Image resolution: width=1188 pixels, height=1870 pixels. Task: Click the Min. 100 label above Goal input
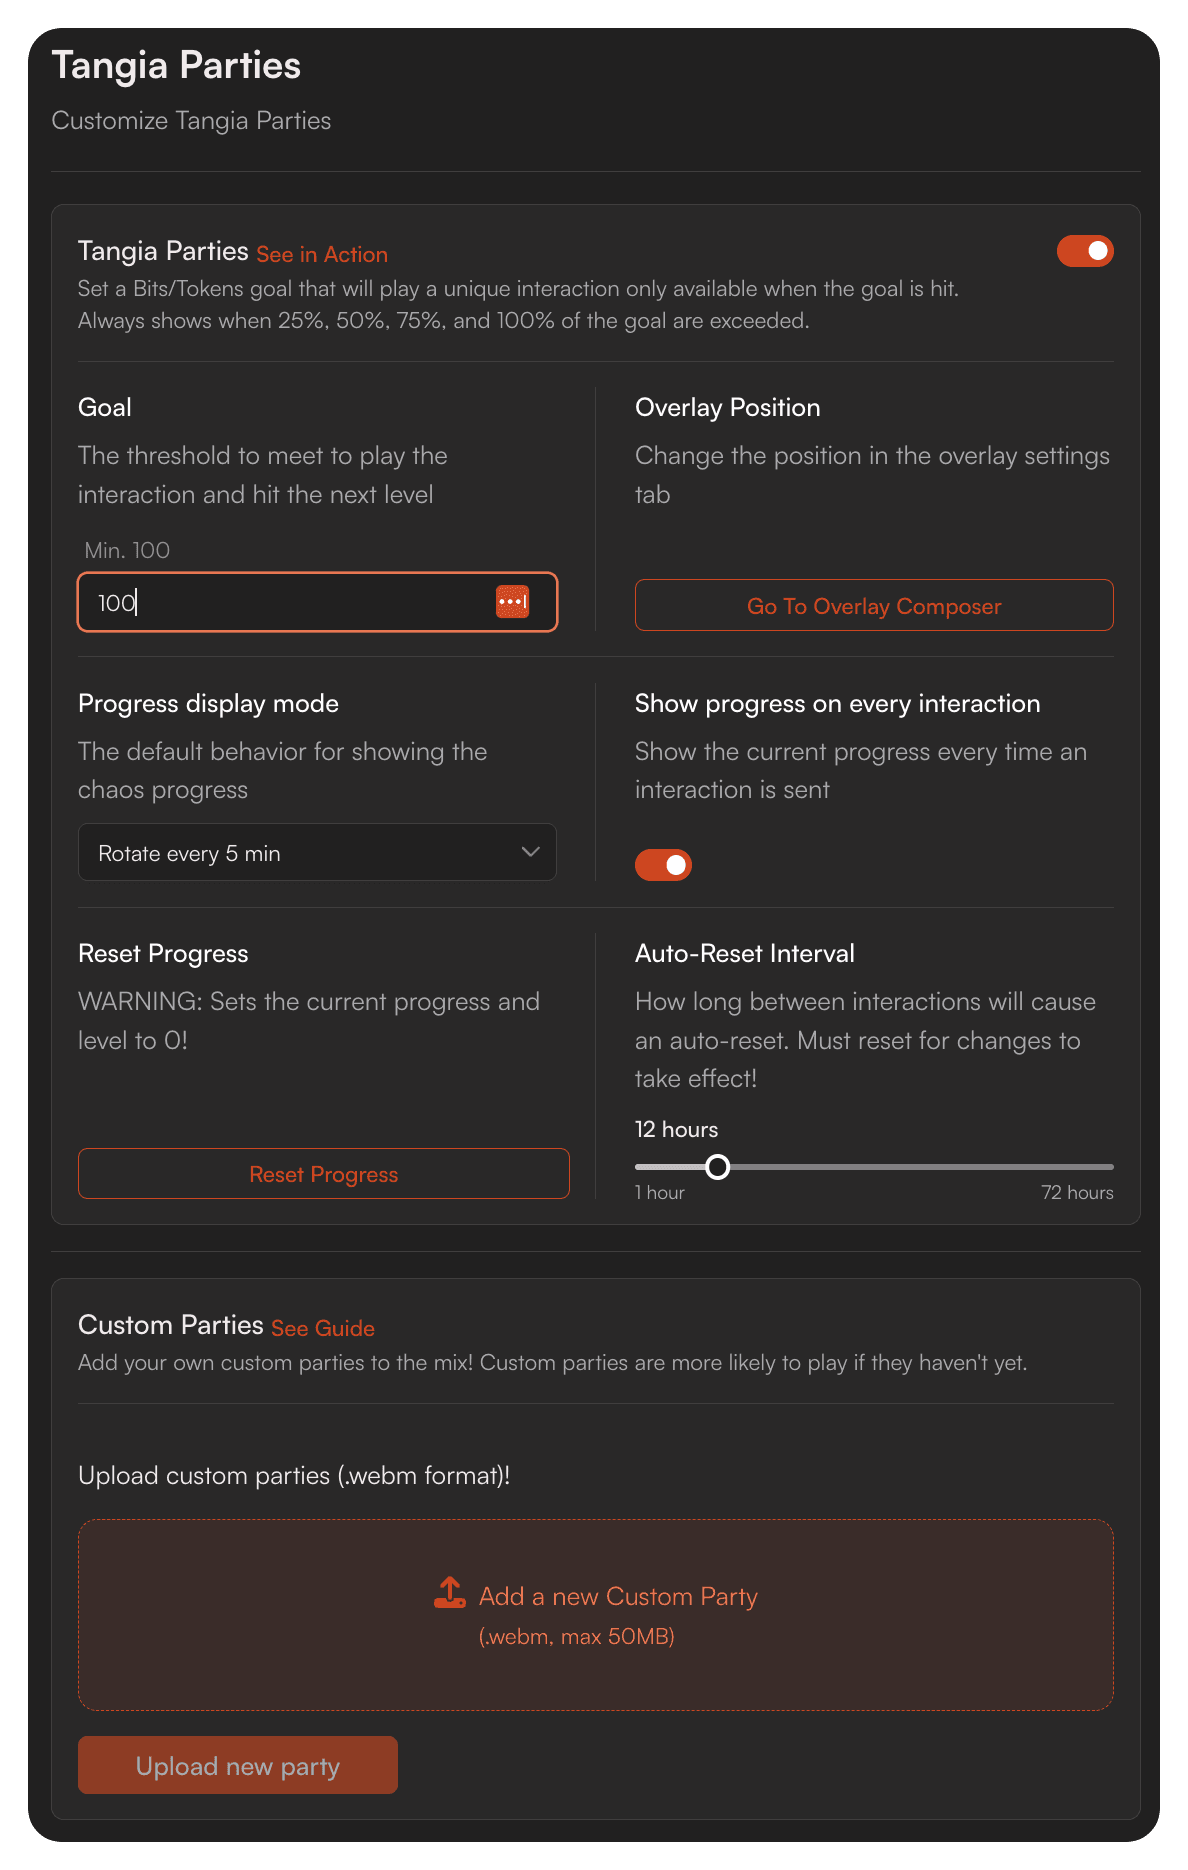127,551
